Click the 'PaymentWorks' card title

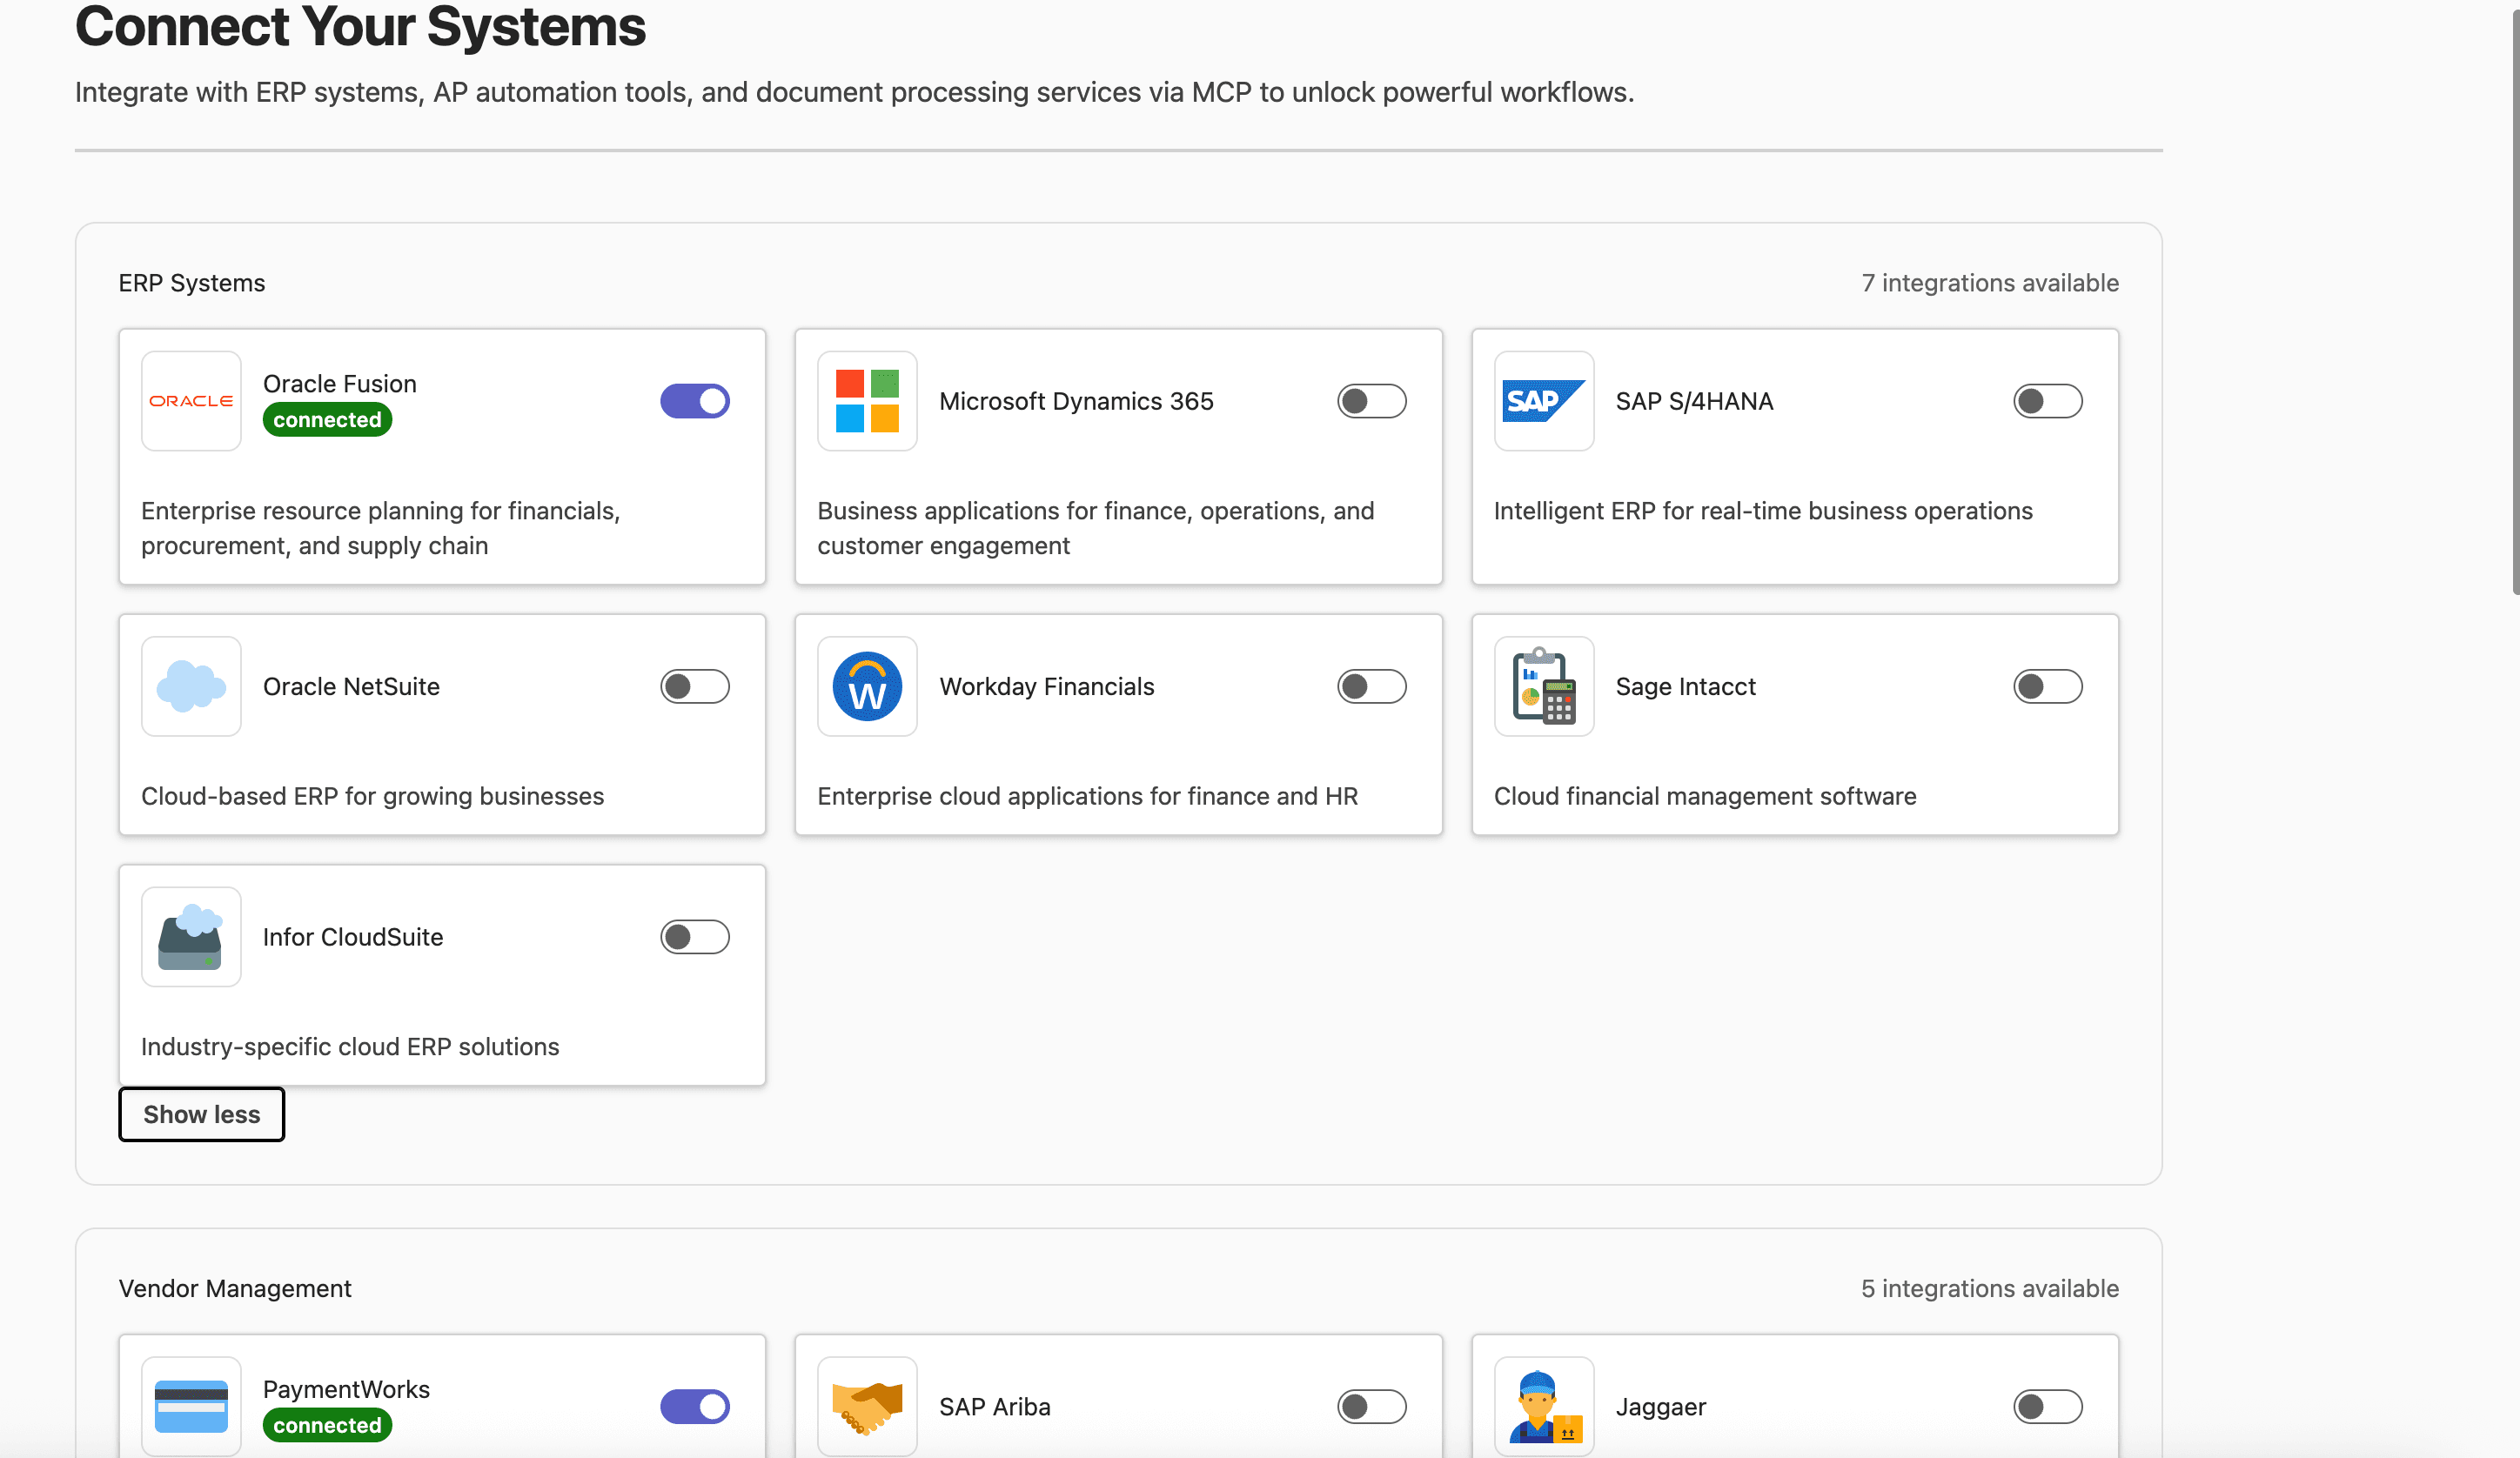pyautogui.click(x=346, y=1389)
